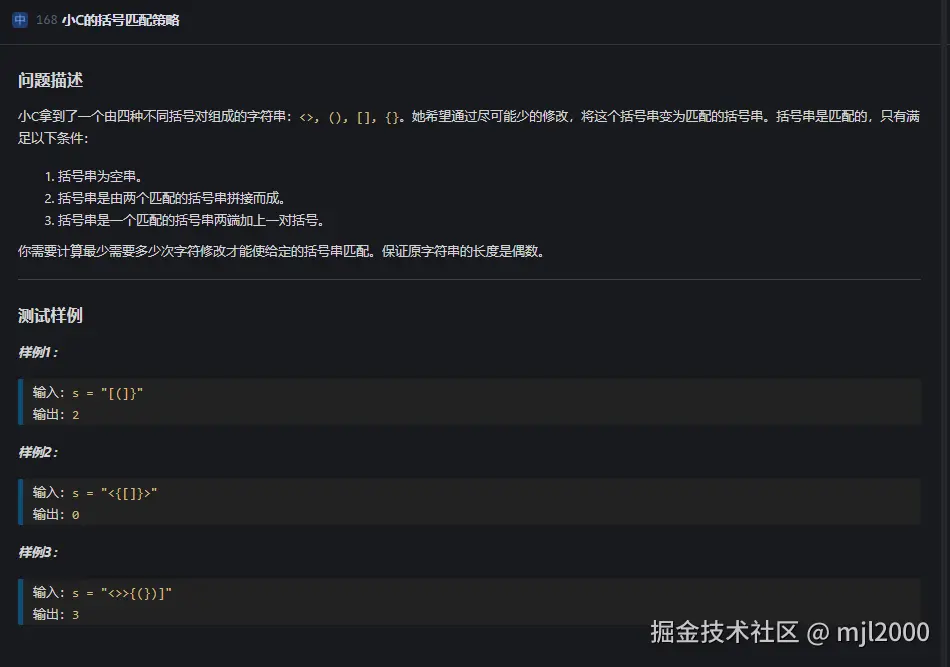Viewport: 950px width, 667px height.
Task: Click output value 3 in sample 3
Action: point(75,615)
